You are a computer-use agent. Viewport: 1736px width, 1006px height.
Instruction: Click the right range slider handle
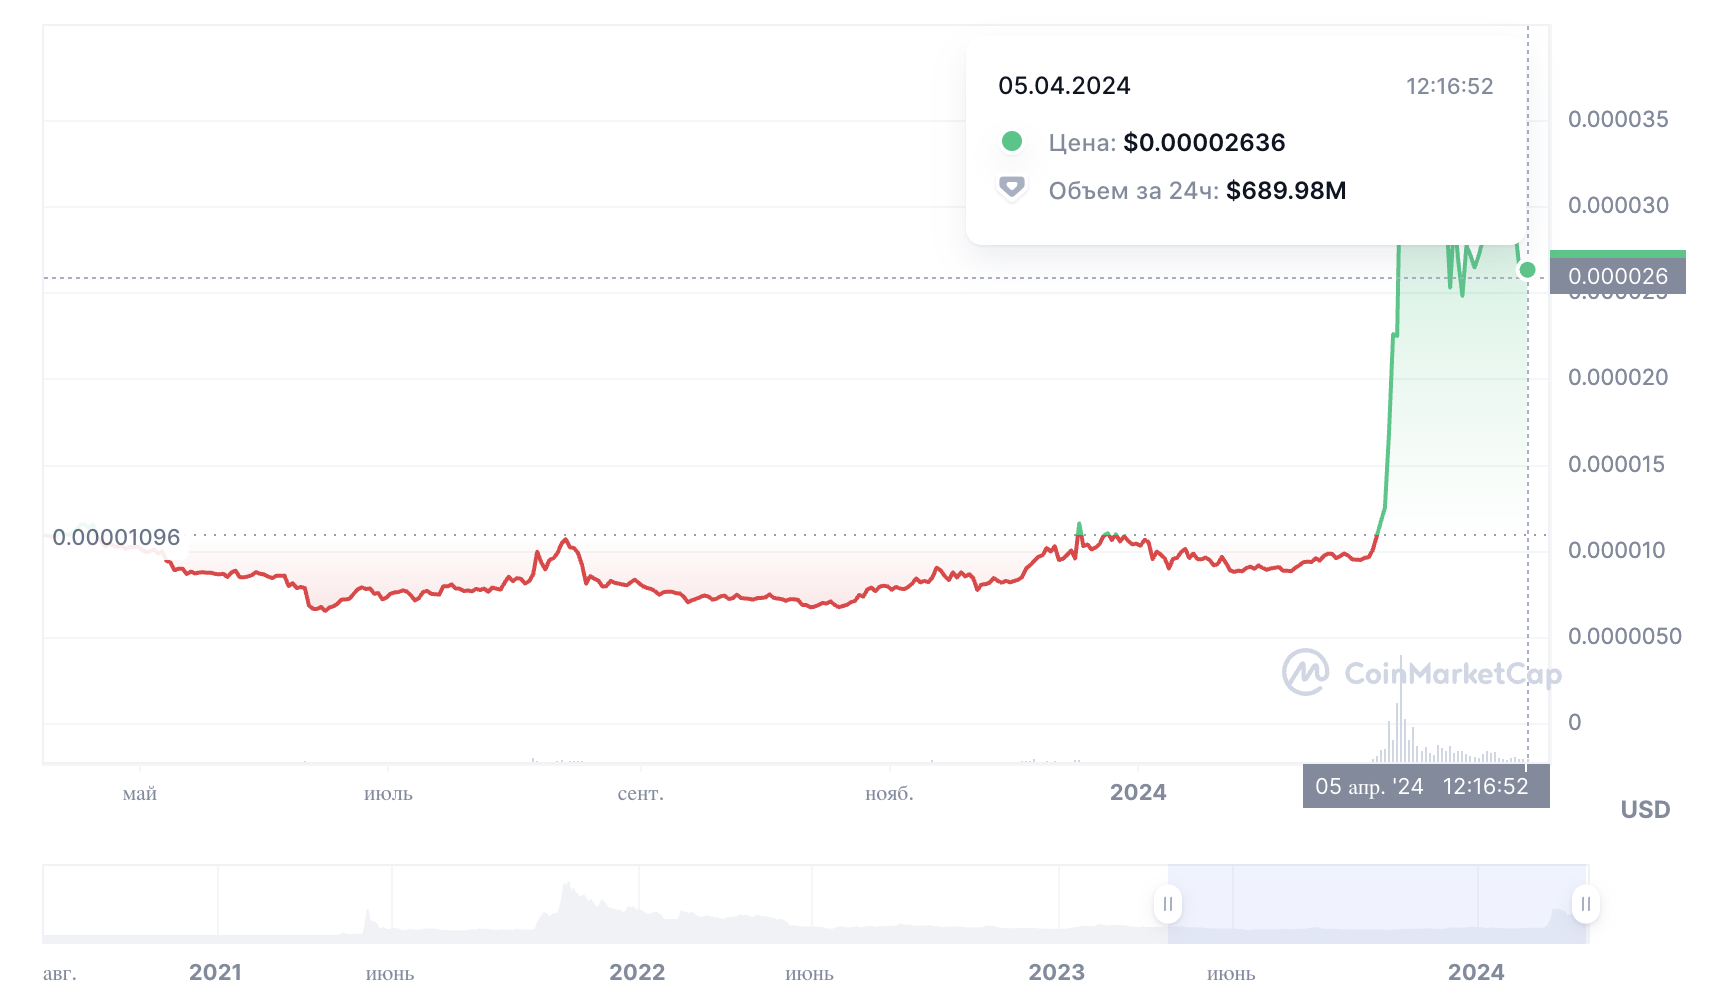(1585, 904)
